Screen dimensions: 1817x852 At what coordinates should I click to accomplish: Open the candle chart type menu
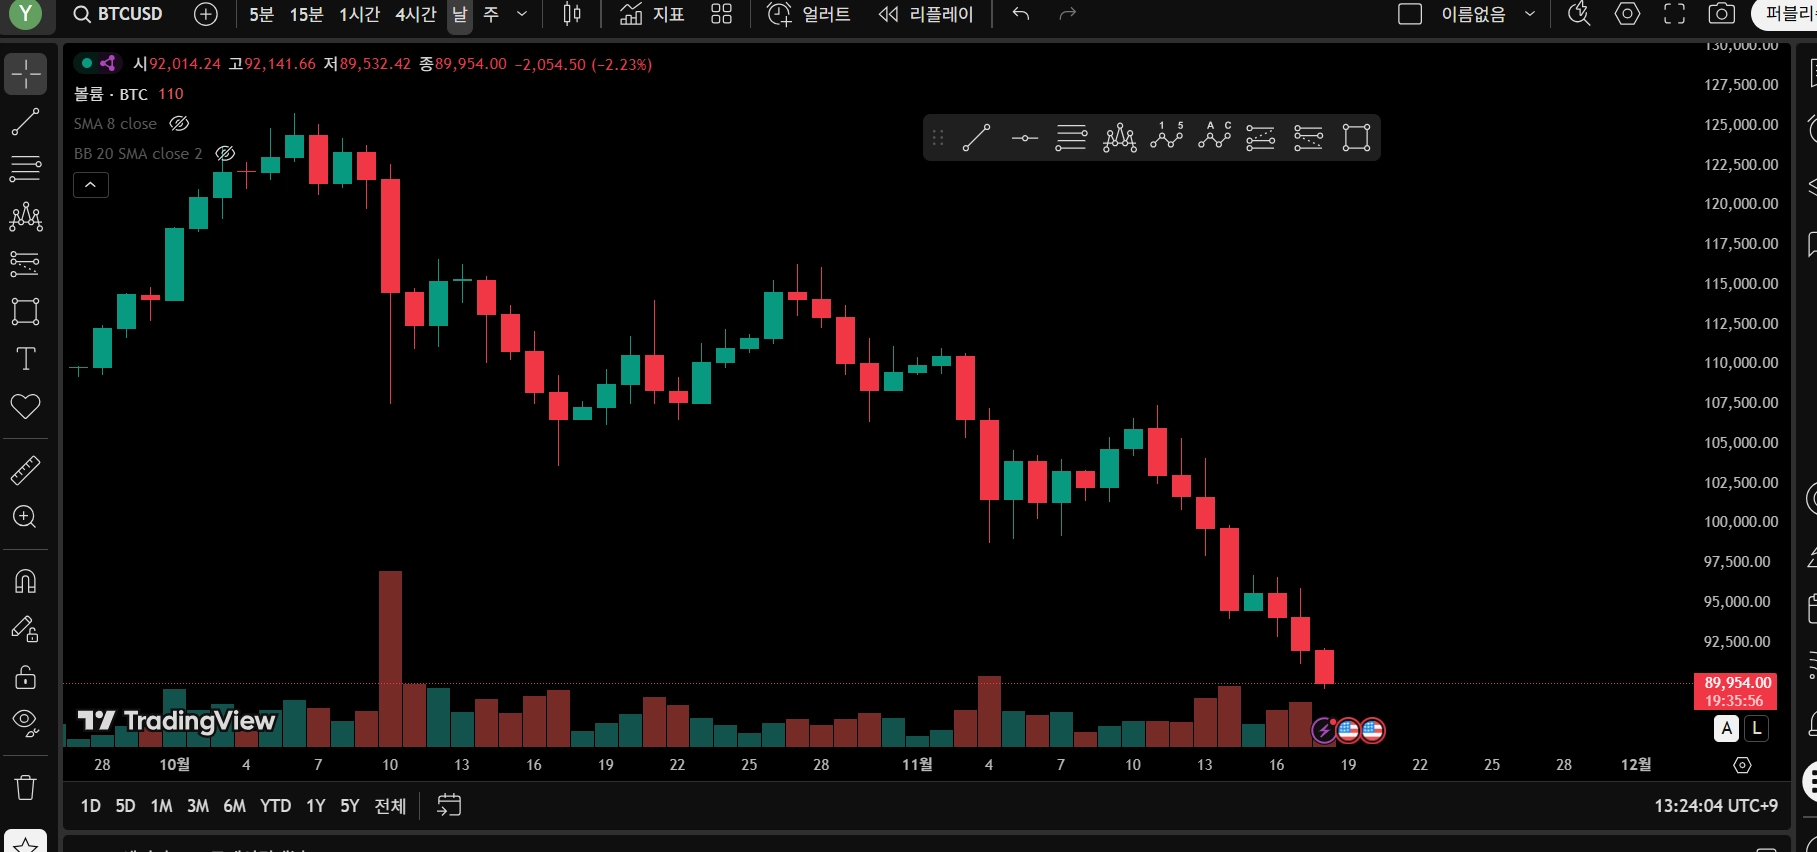pyautogui.click(x=572, y=14)
